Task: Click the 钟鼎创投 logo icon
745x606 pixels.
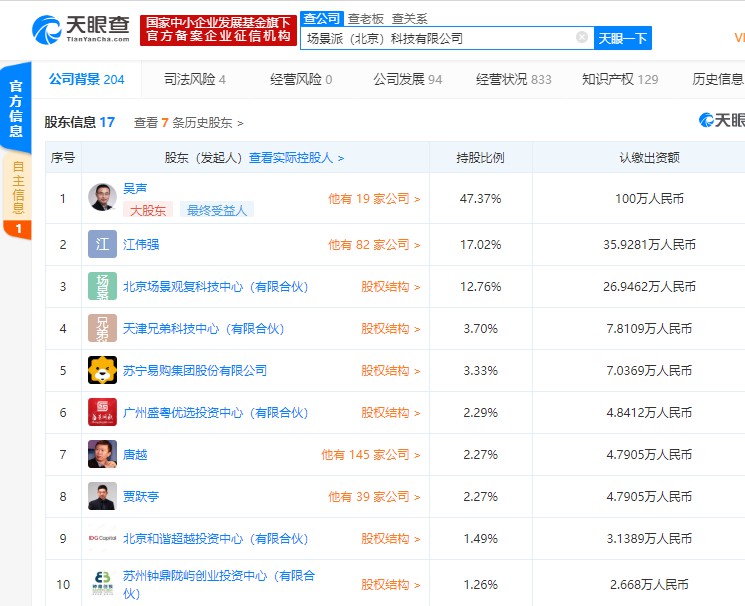Action: pos(102,584)
